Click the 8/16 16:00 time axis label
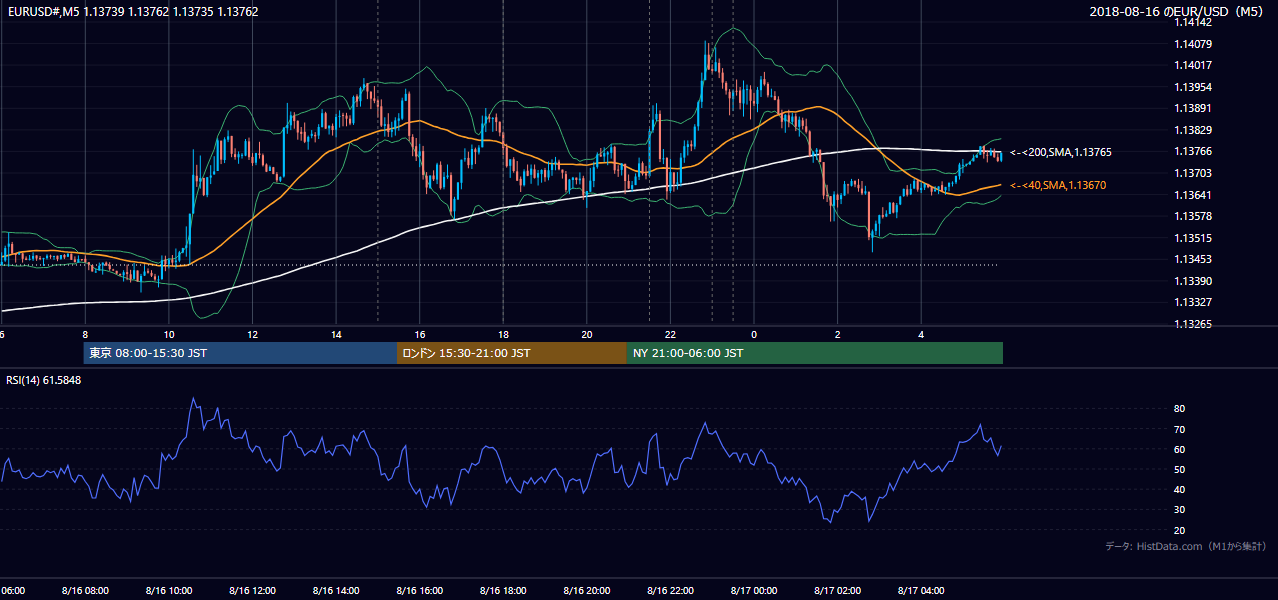Screen dimensions: 1278x600 (x=420, y=591)
